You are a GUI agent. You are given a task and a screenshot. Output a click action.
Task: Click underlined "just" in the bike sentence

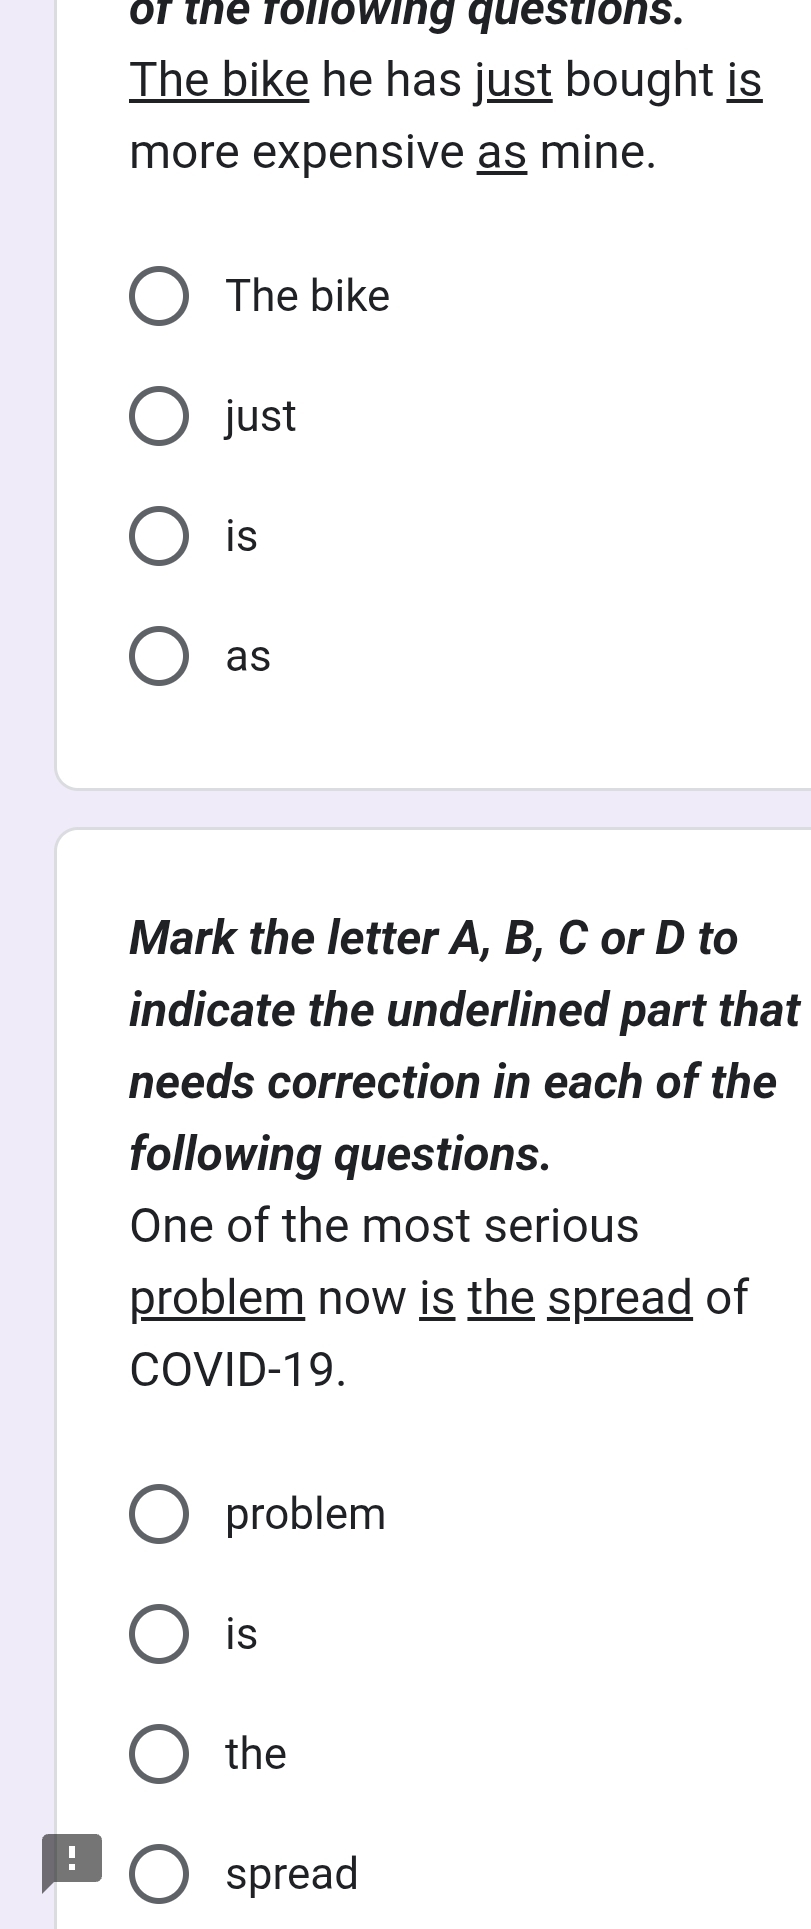coord(513,80)
